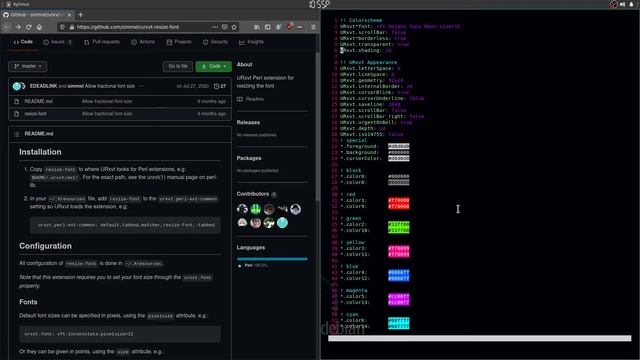Open the Firefox Library

(257, 27)
